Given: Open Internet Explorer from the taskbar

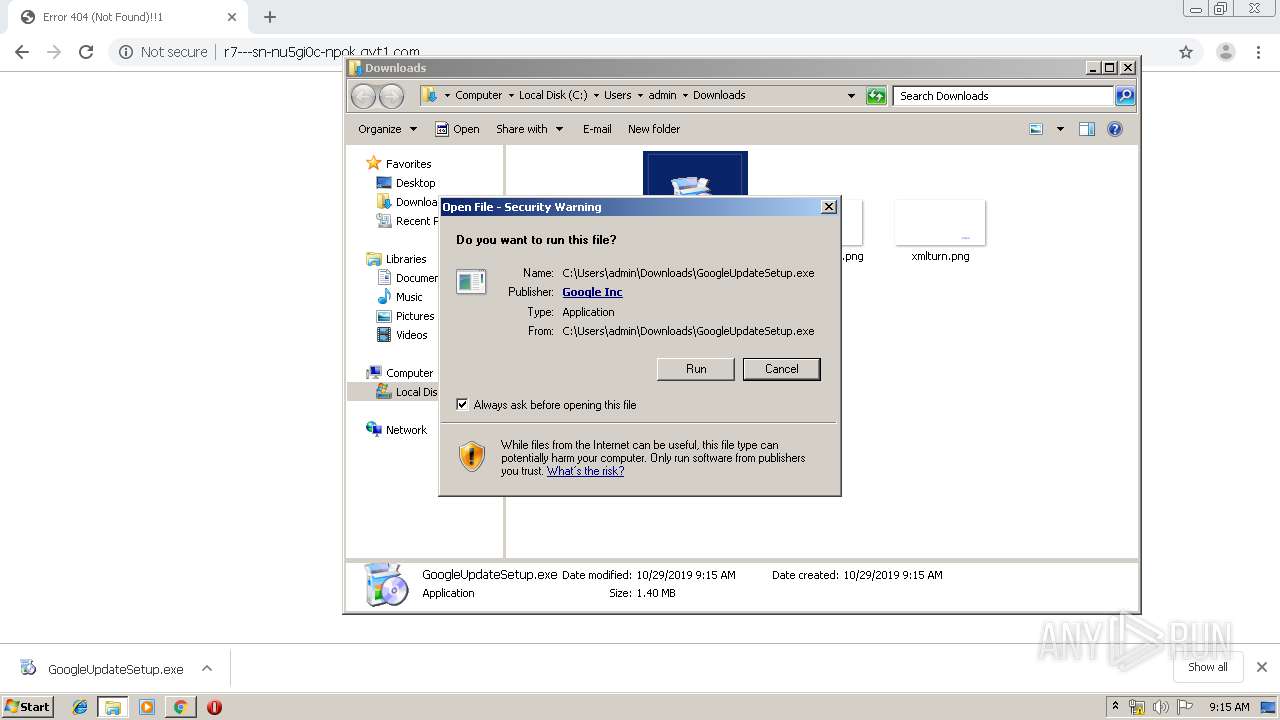Looking at the screenshot, I should coord(80,707).
